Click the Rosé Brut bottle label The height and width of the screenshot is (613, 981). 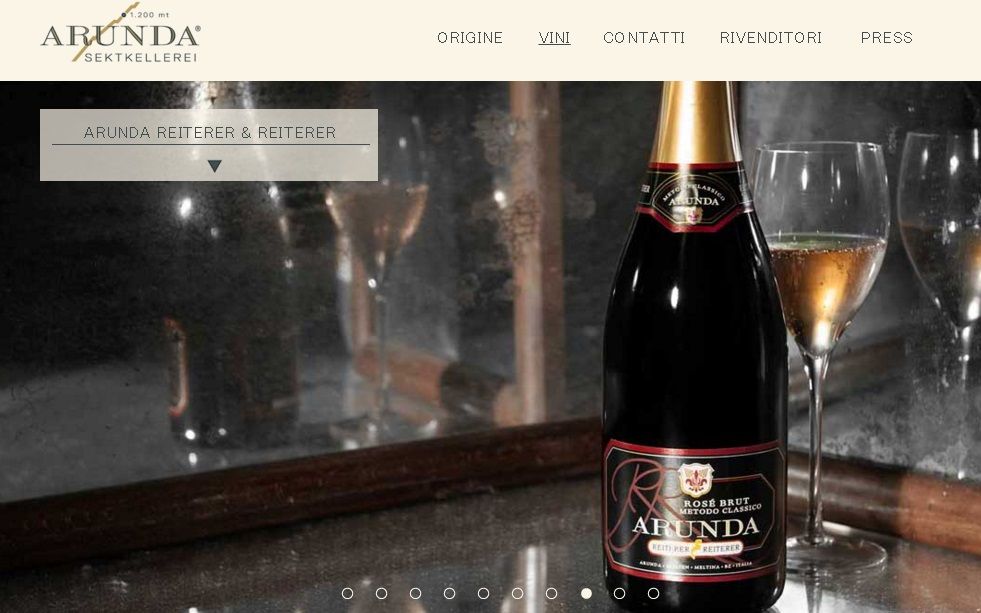tap(693, 510)
